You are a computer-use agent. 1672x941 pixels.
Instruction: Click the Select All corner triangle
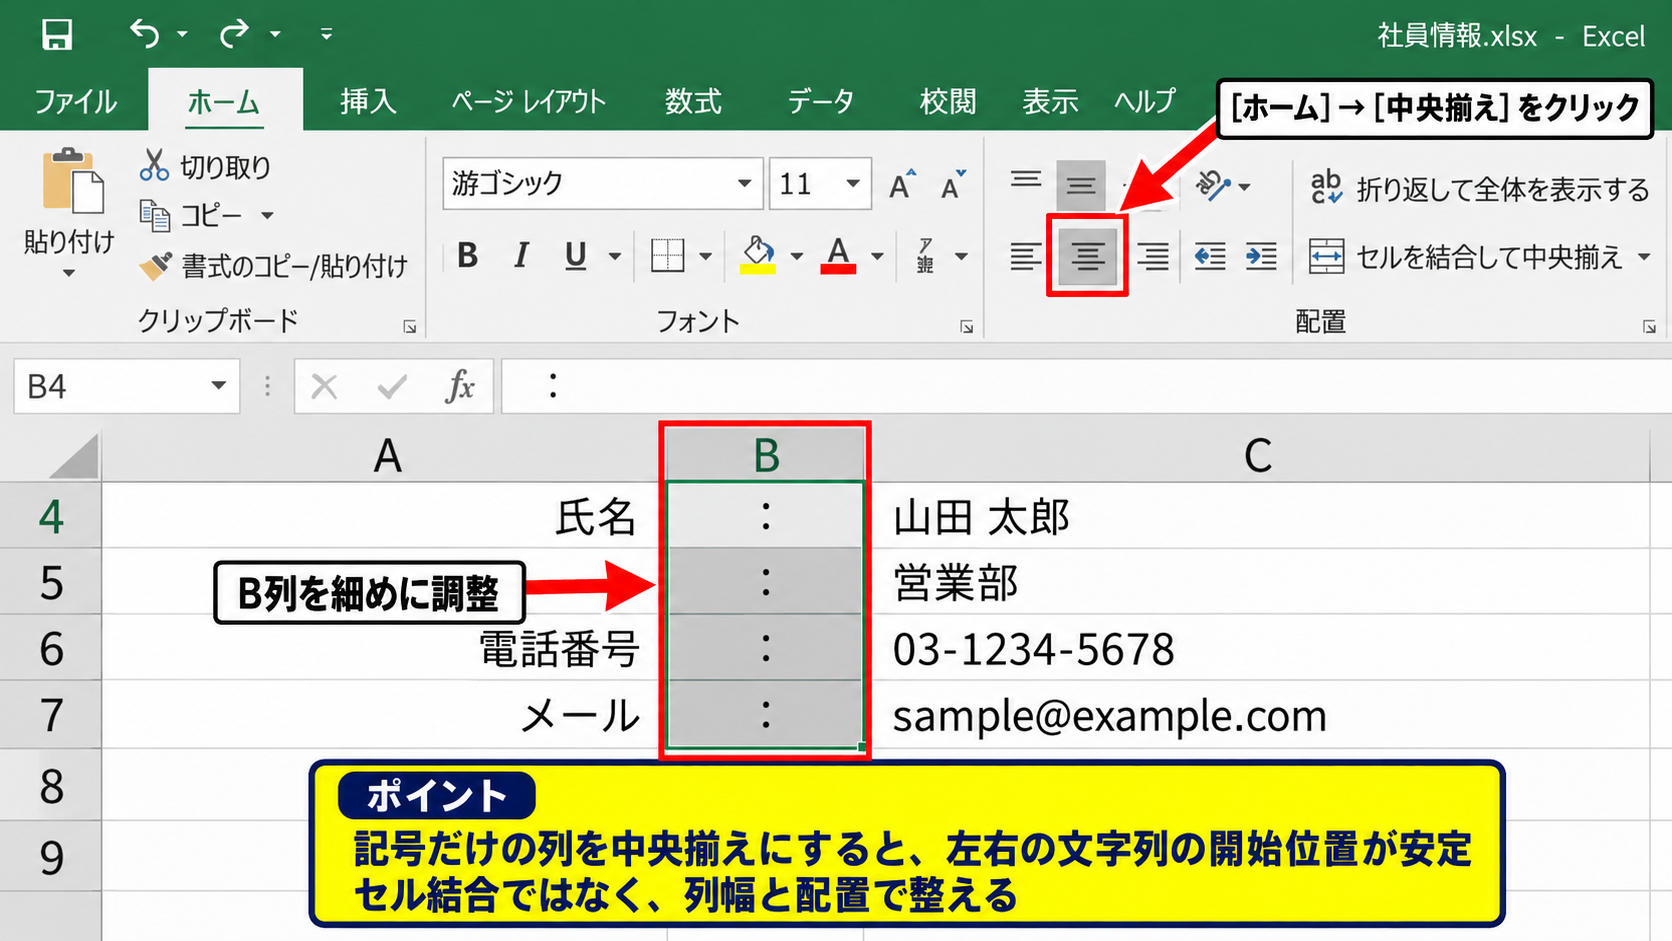73,456
